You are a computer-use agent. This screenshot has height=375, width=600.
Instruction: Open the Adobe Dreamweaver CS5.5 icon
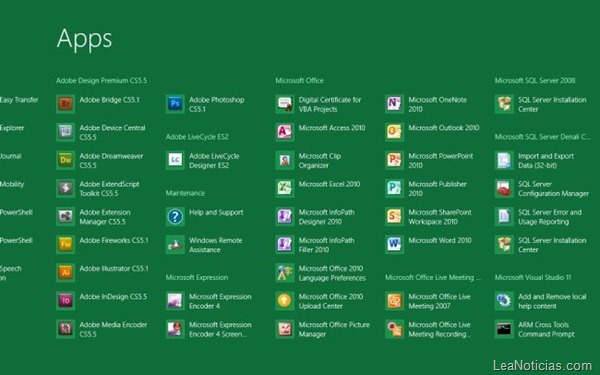click(65, 160)
